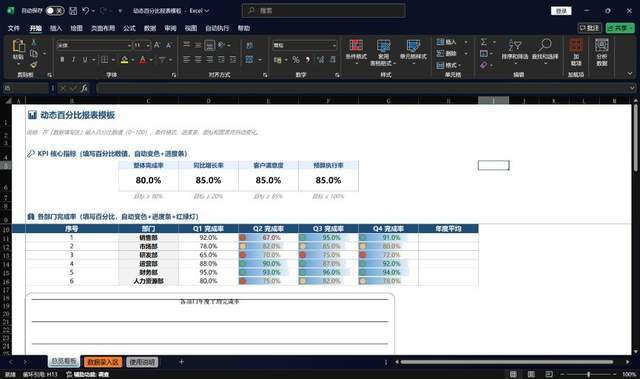
Task: Click the AutoSum sigma icon
Action: point(484,42)
